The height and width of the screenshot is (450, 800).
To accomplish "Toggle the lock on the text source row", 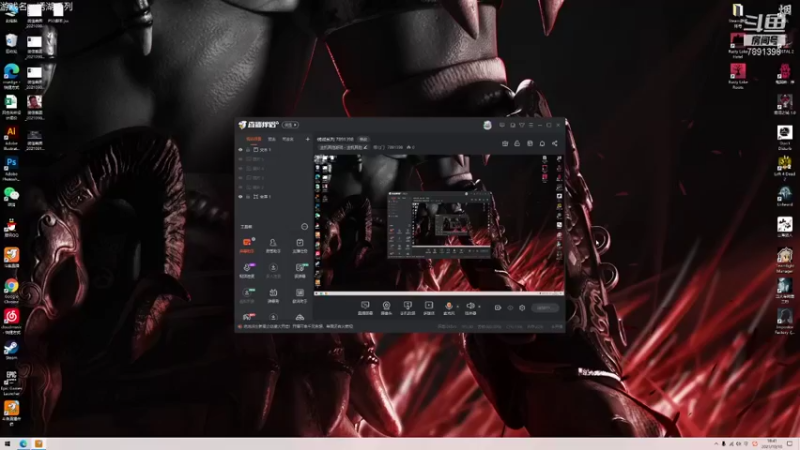I will 248,149.
